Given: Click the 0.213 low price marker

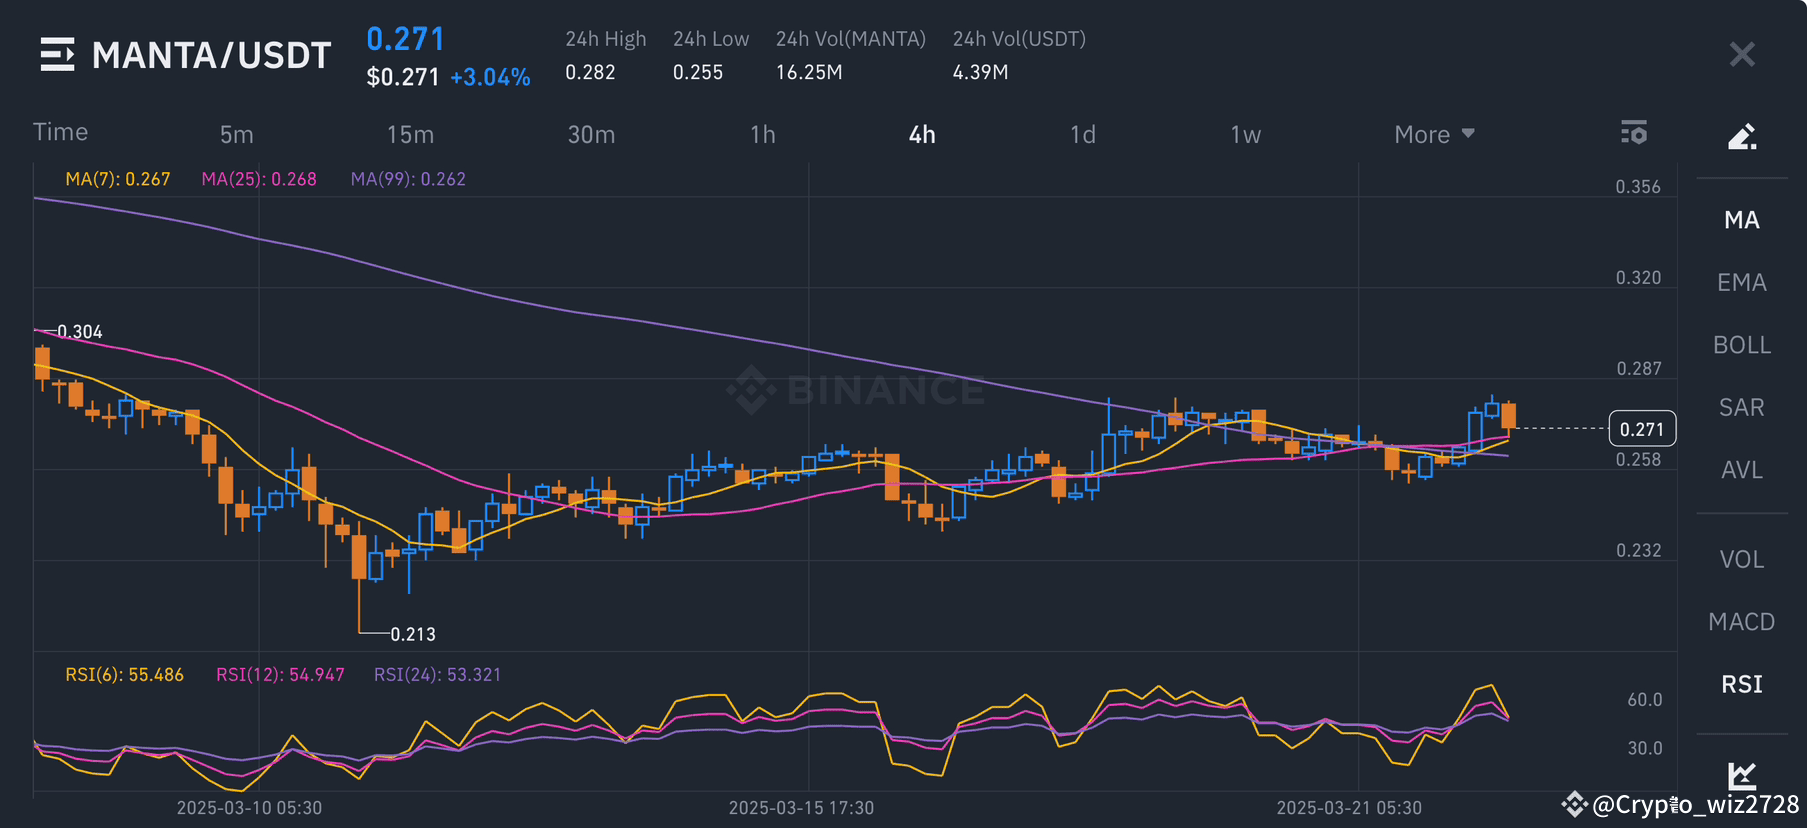Looking at the screenshot, I should coord(413,634).
